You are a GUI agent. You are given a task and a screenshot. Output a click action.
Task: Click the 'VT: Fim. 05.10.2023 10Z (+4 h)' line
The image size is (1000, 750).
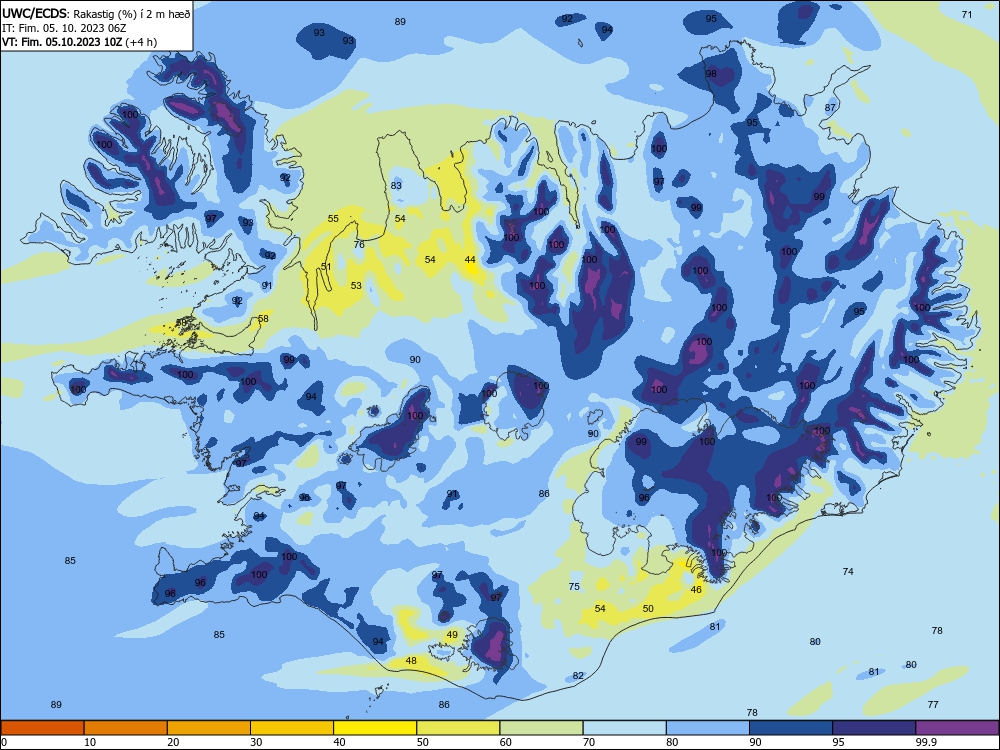click(x=79, y=42)
